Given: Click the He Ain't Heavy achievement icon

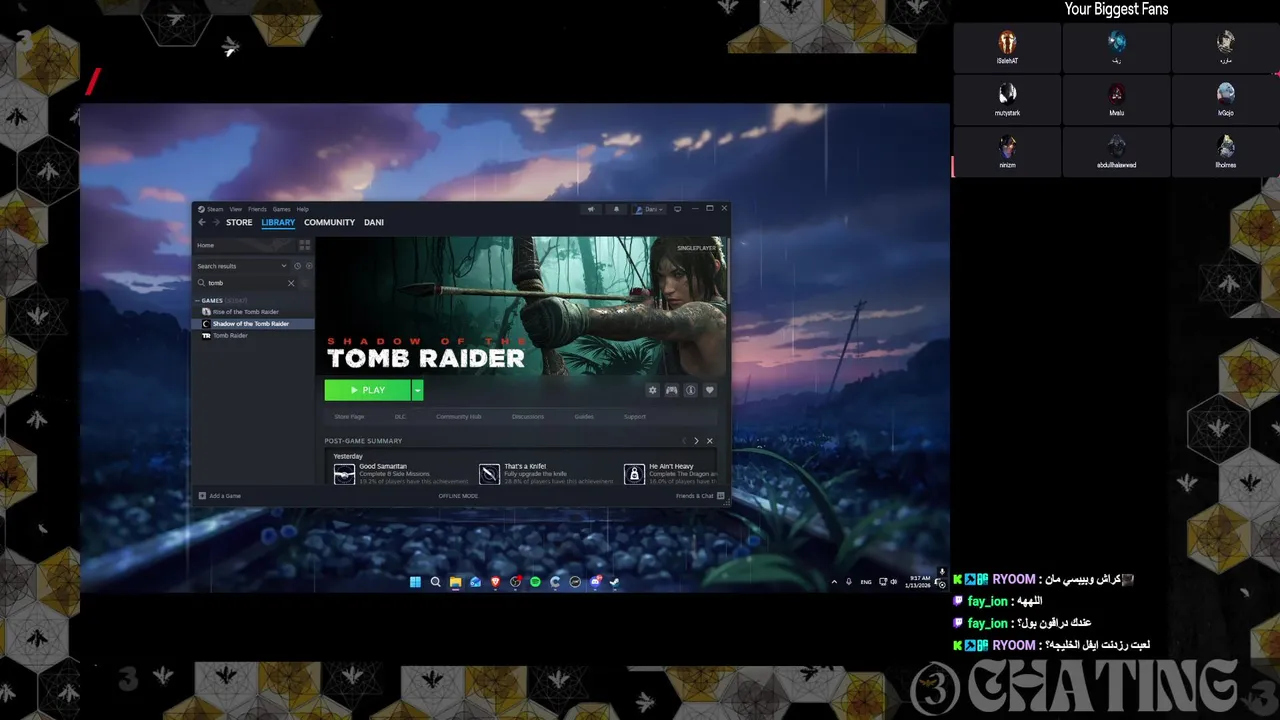Looking at the screenshot, I should [634, 474].
